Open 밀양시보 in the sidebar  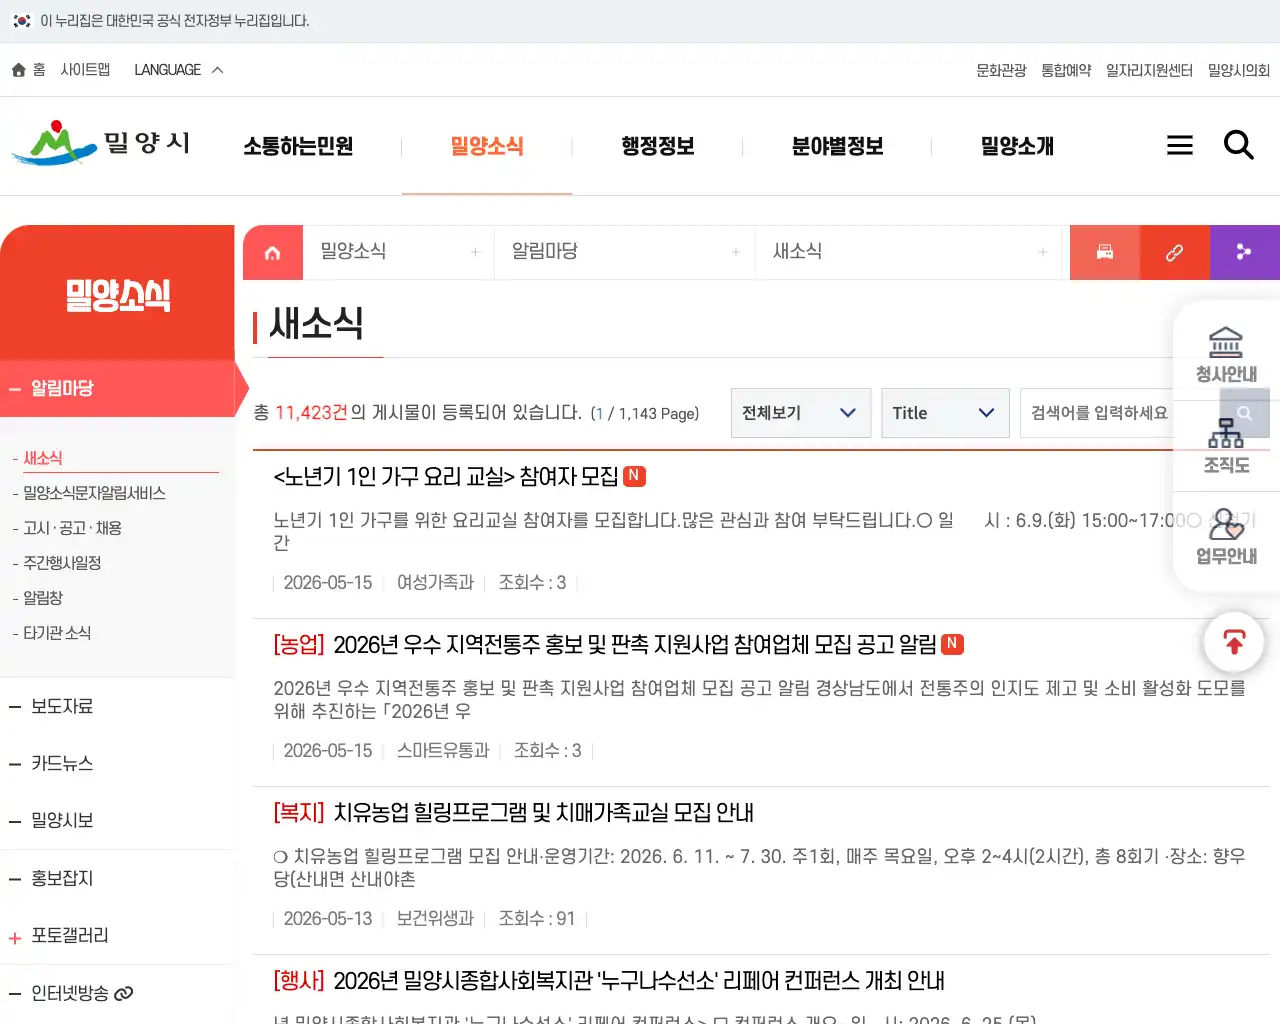[x=62, y=820]
